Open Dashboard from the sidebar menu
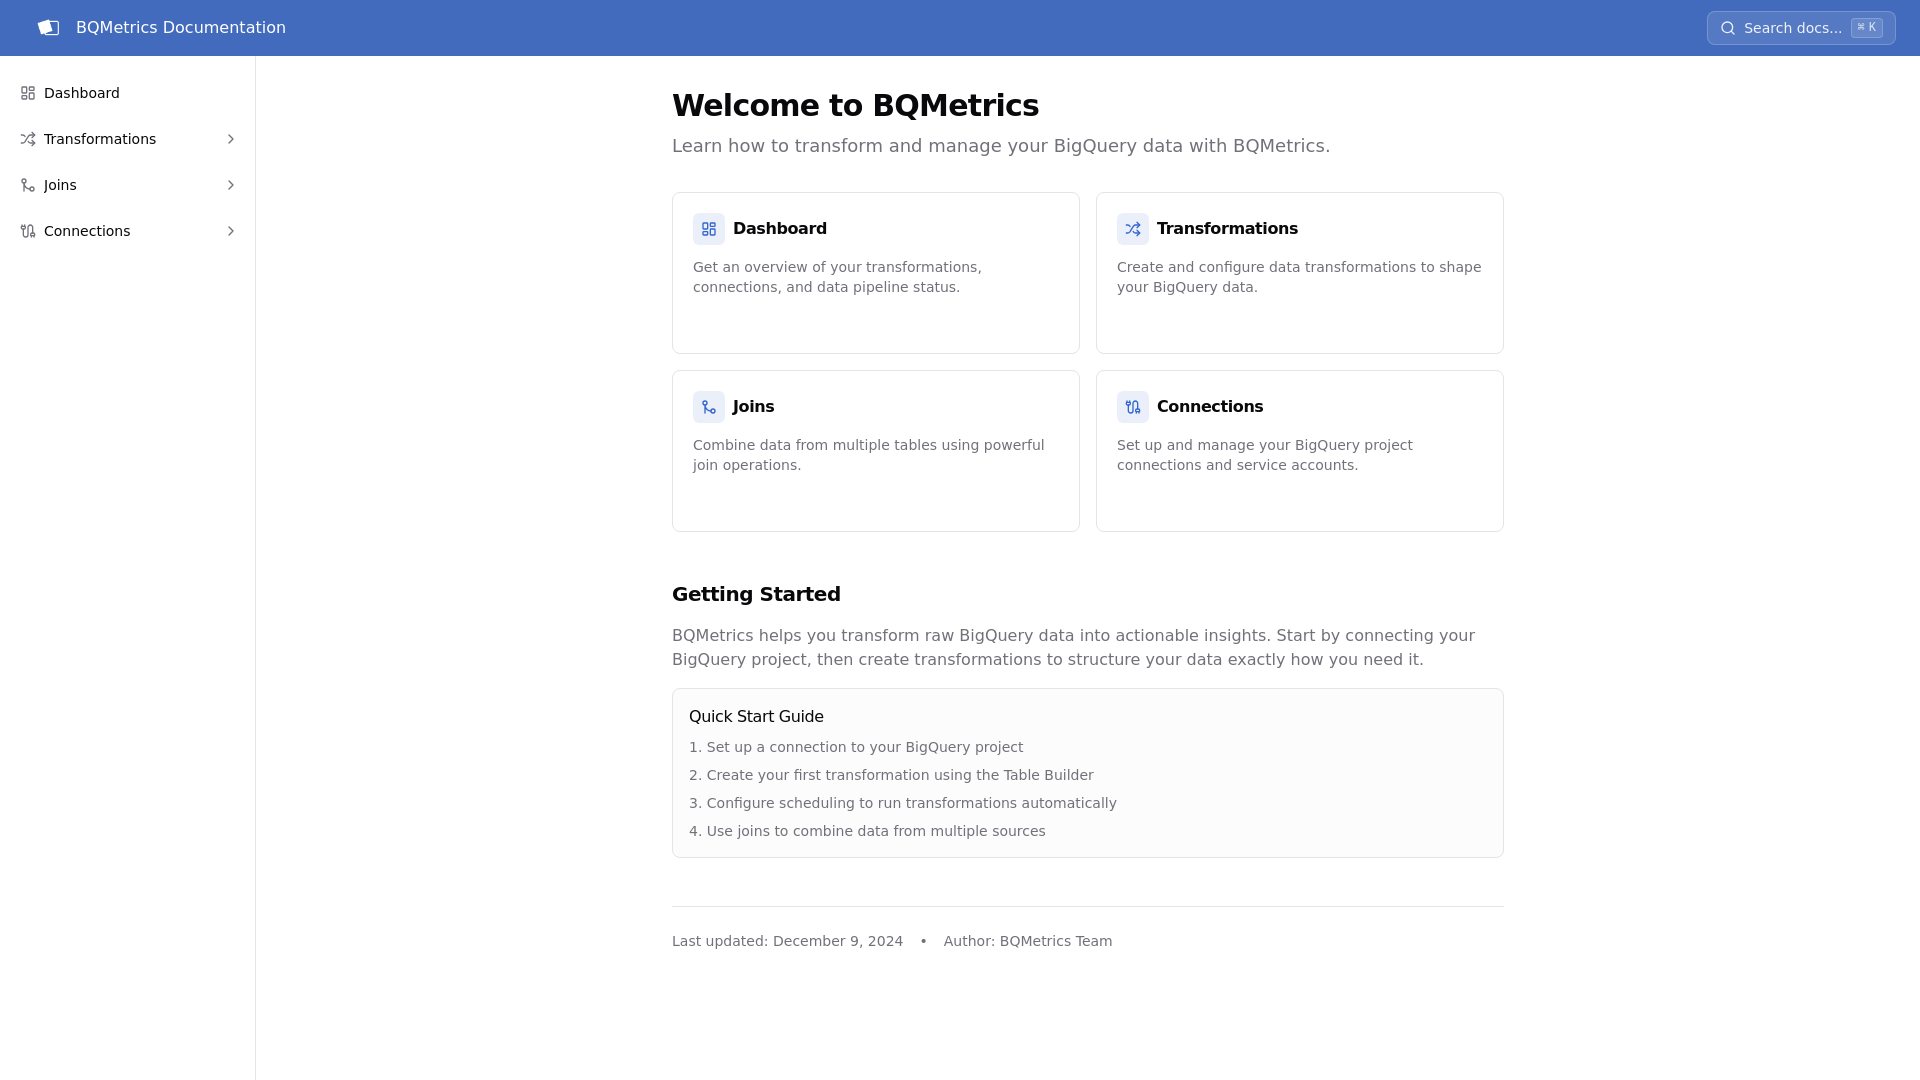Screen dimensions: 1920x1080 click(x=128, y=93)
